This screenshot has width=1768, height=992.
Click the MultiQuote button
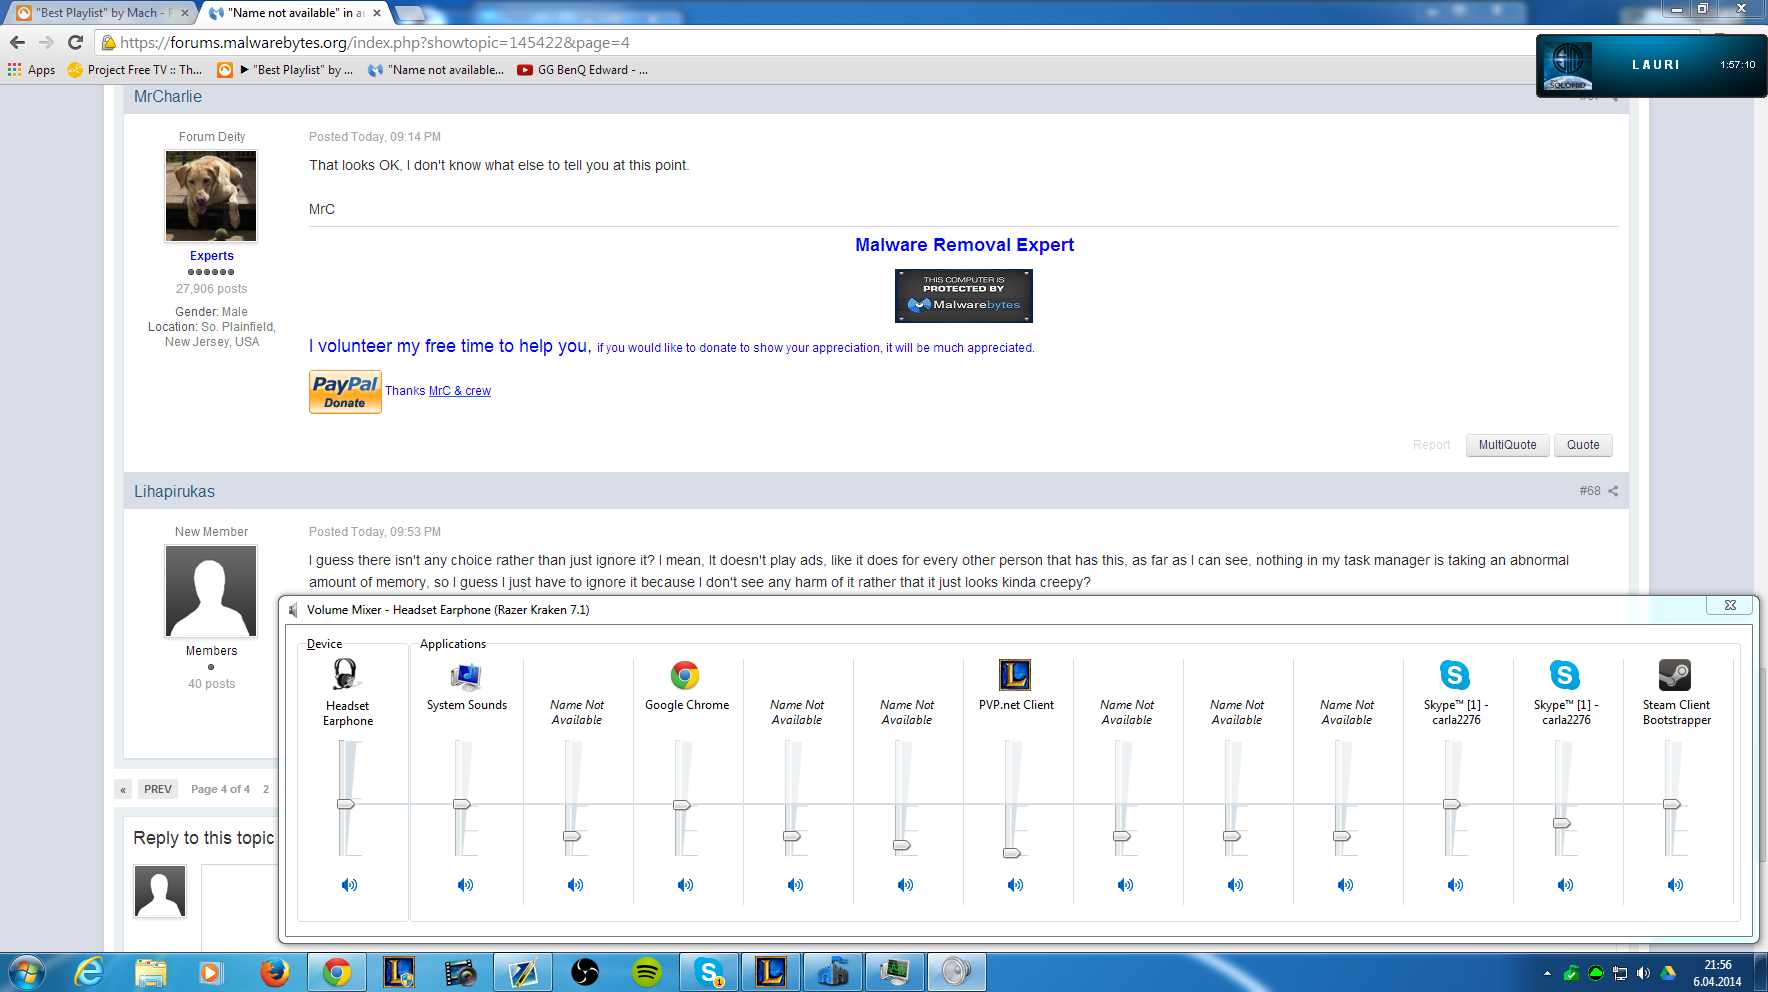pyautogui.click(x=1507, y=445)
